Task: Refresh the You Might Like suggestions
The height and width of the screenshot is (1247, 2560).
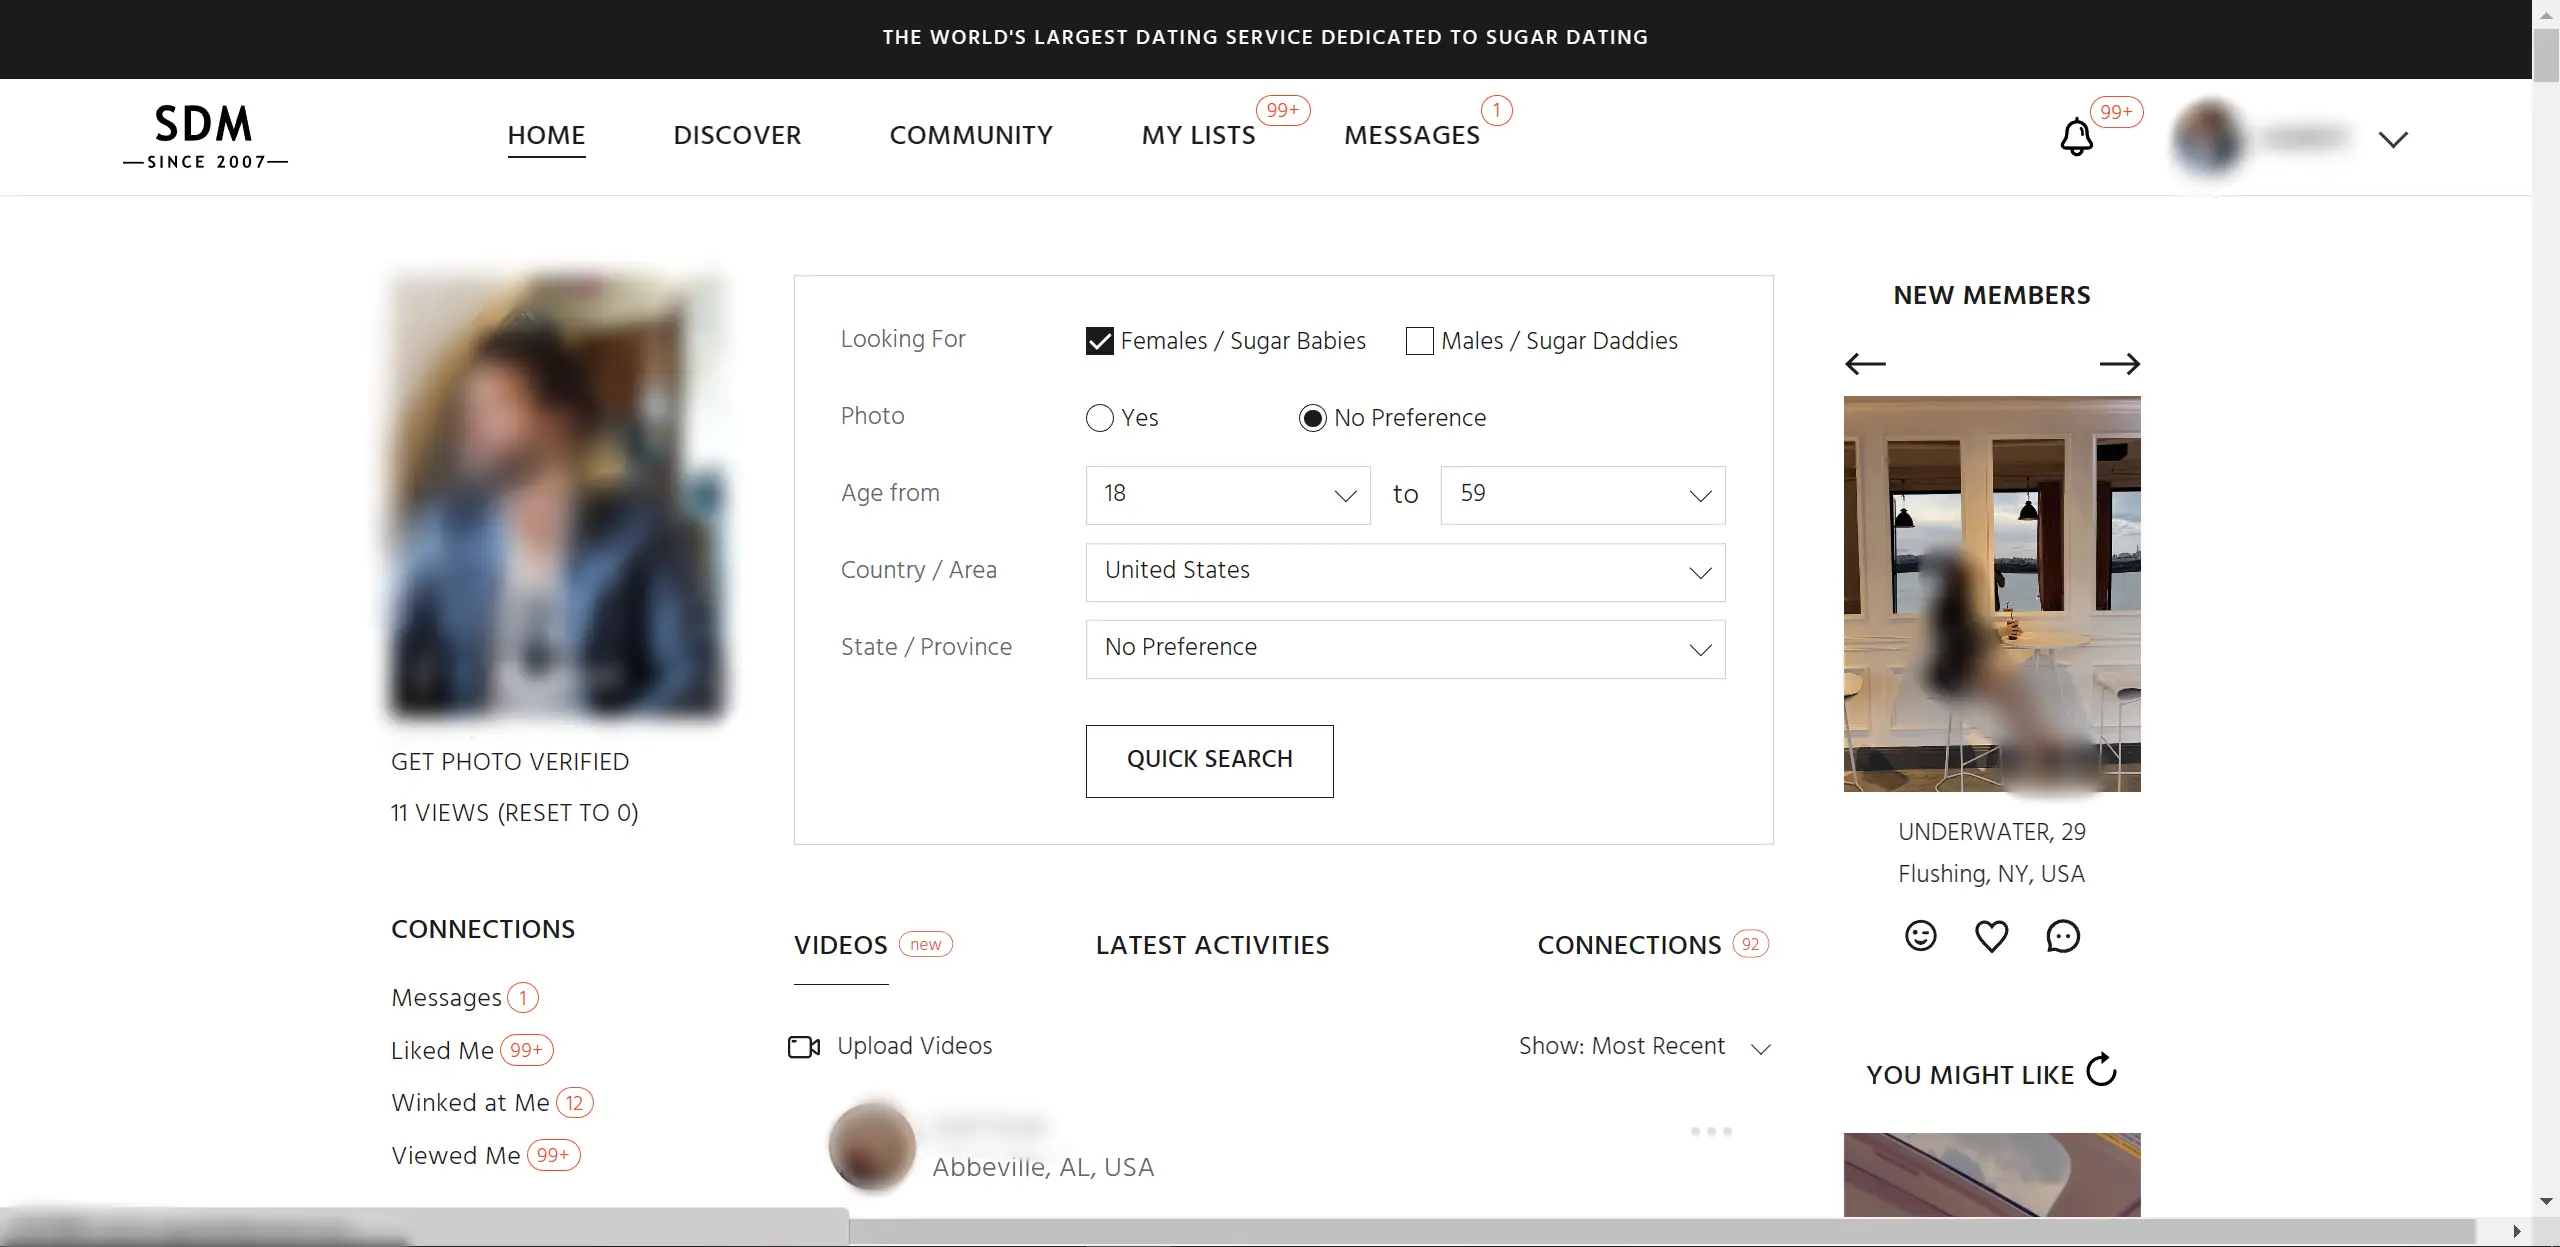Action: pyautogui.click(x=2102, y=1069)
